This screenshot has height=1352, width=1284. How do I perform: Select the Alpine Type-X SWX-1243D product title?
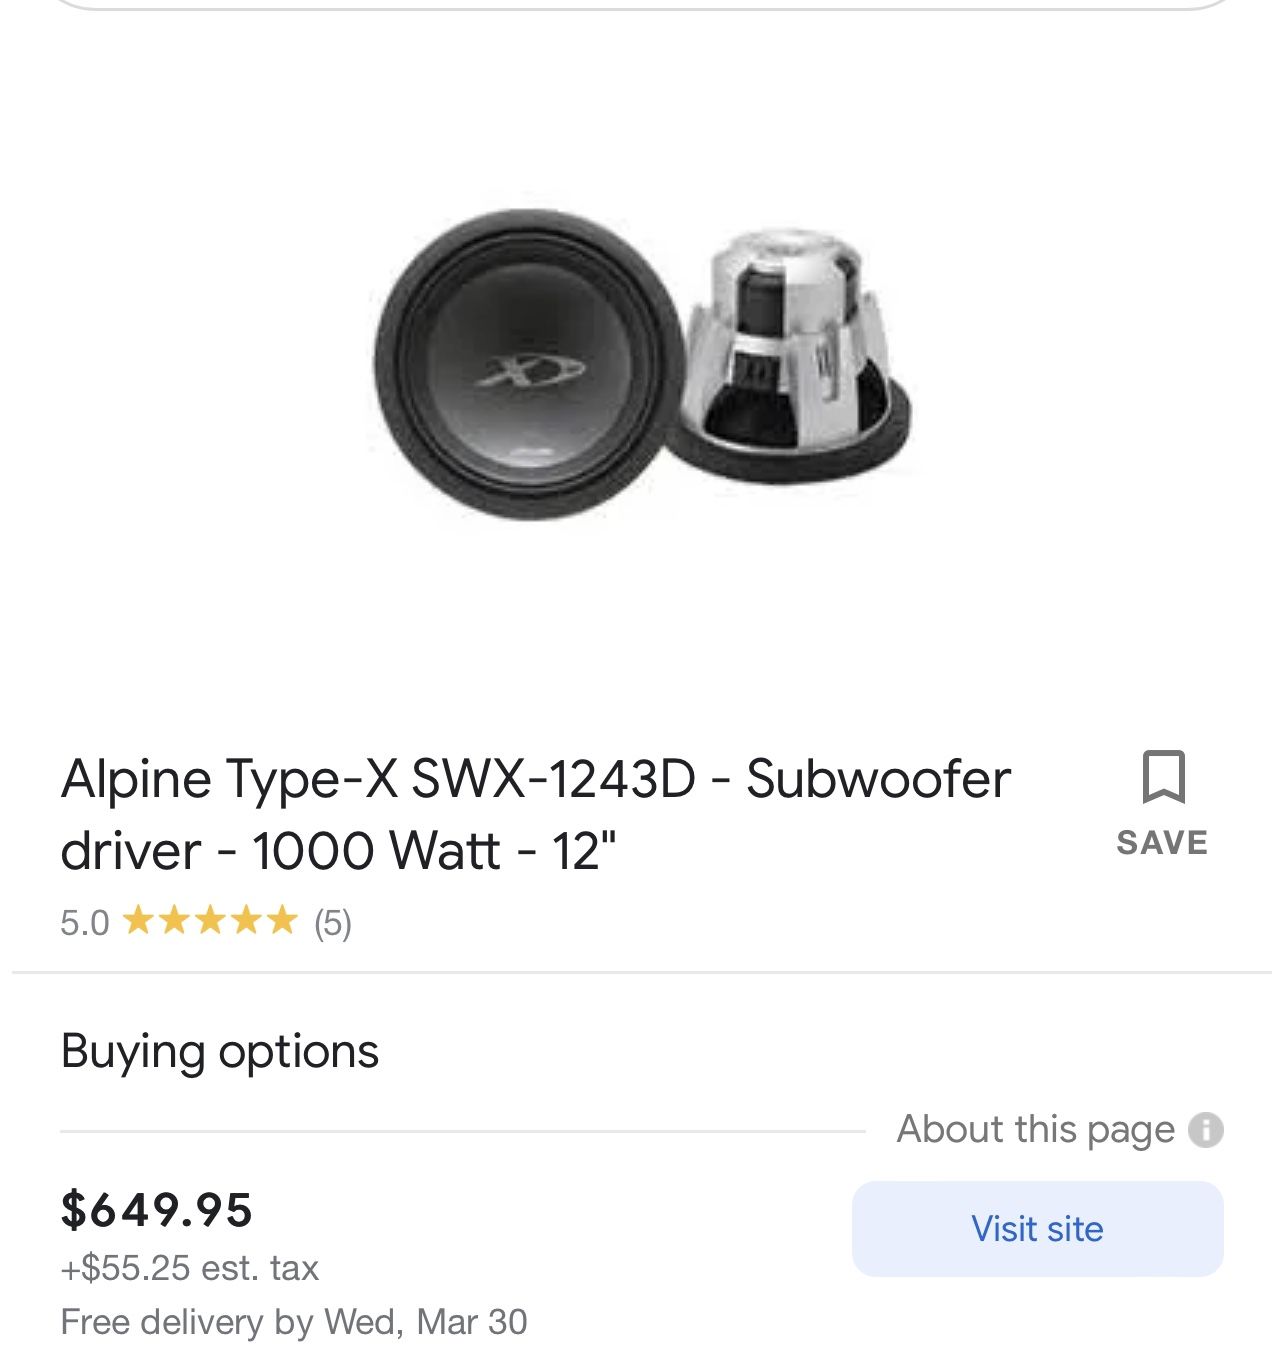(536, 814)
